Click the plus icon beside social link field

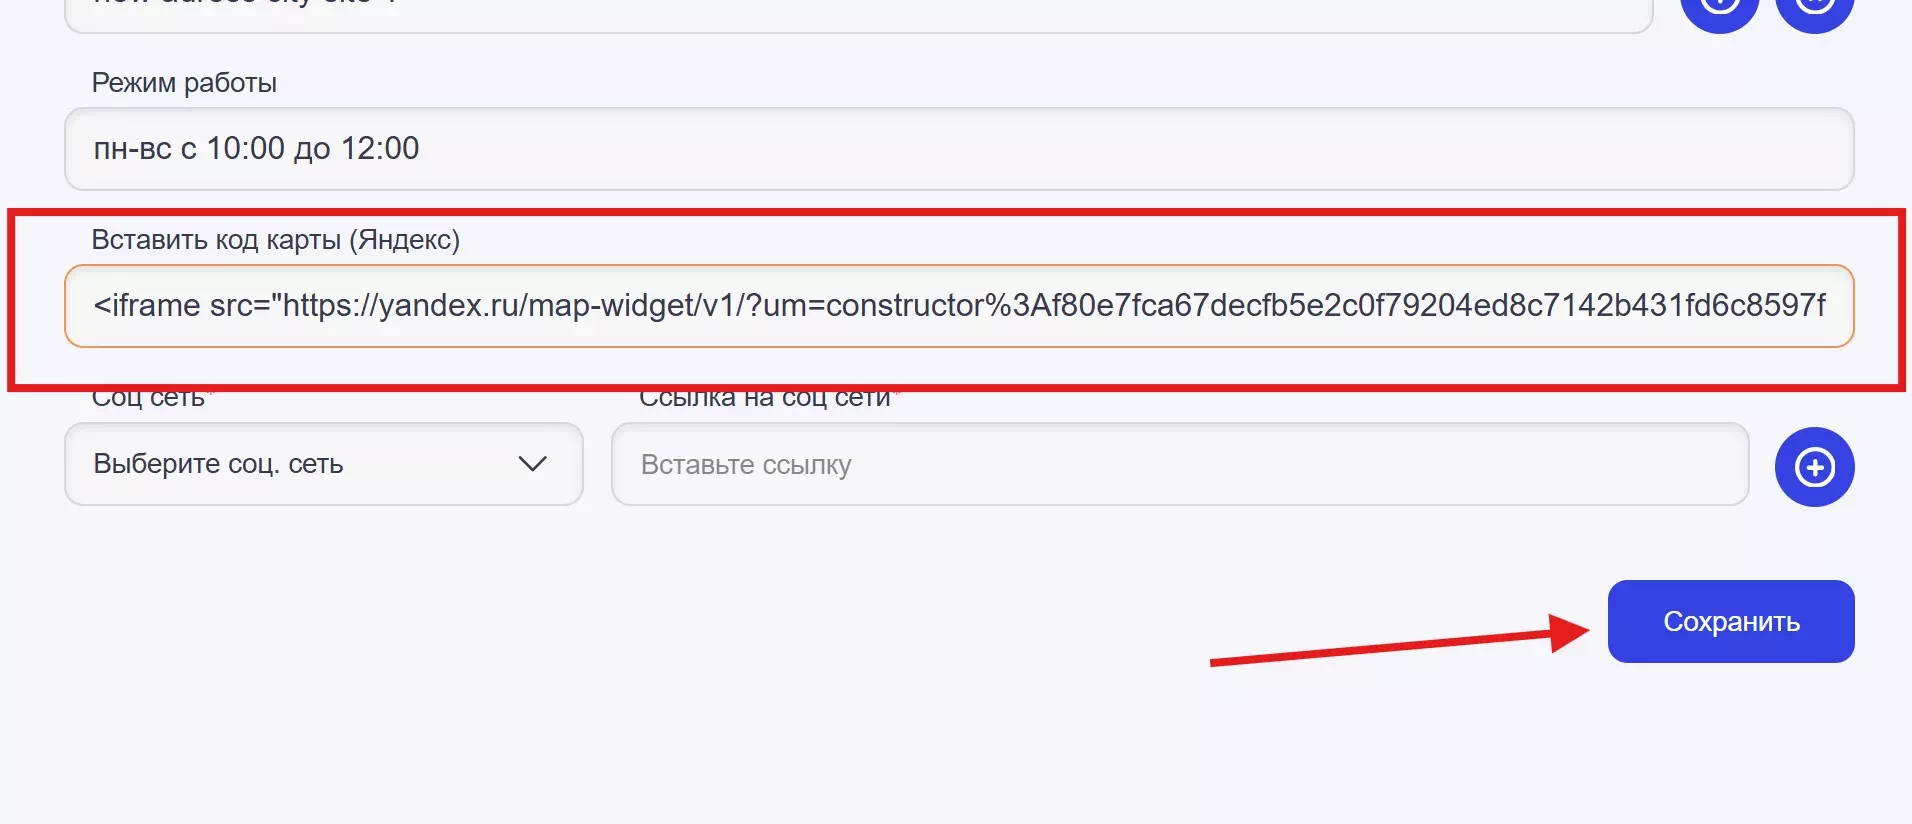(1814, 467)
